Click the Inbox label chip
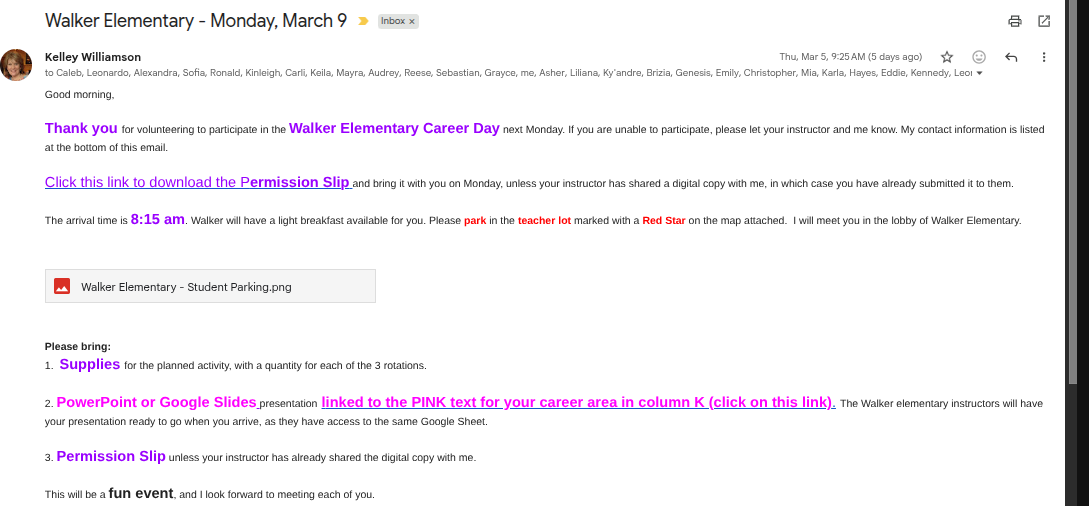Viewport: 1089px width, 506px height. point(393,21)
